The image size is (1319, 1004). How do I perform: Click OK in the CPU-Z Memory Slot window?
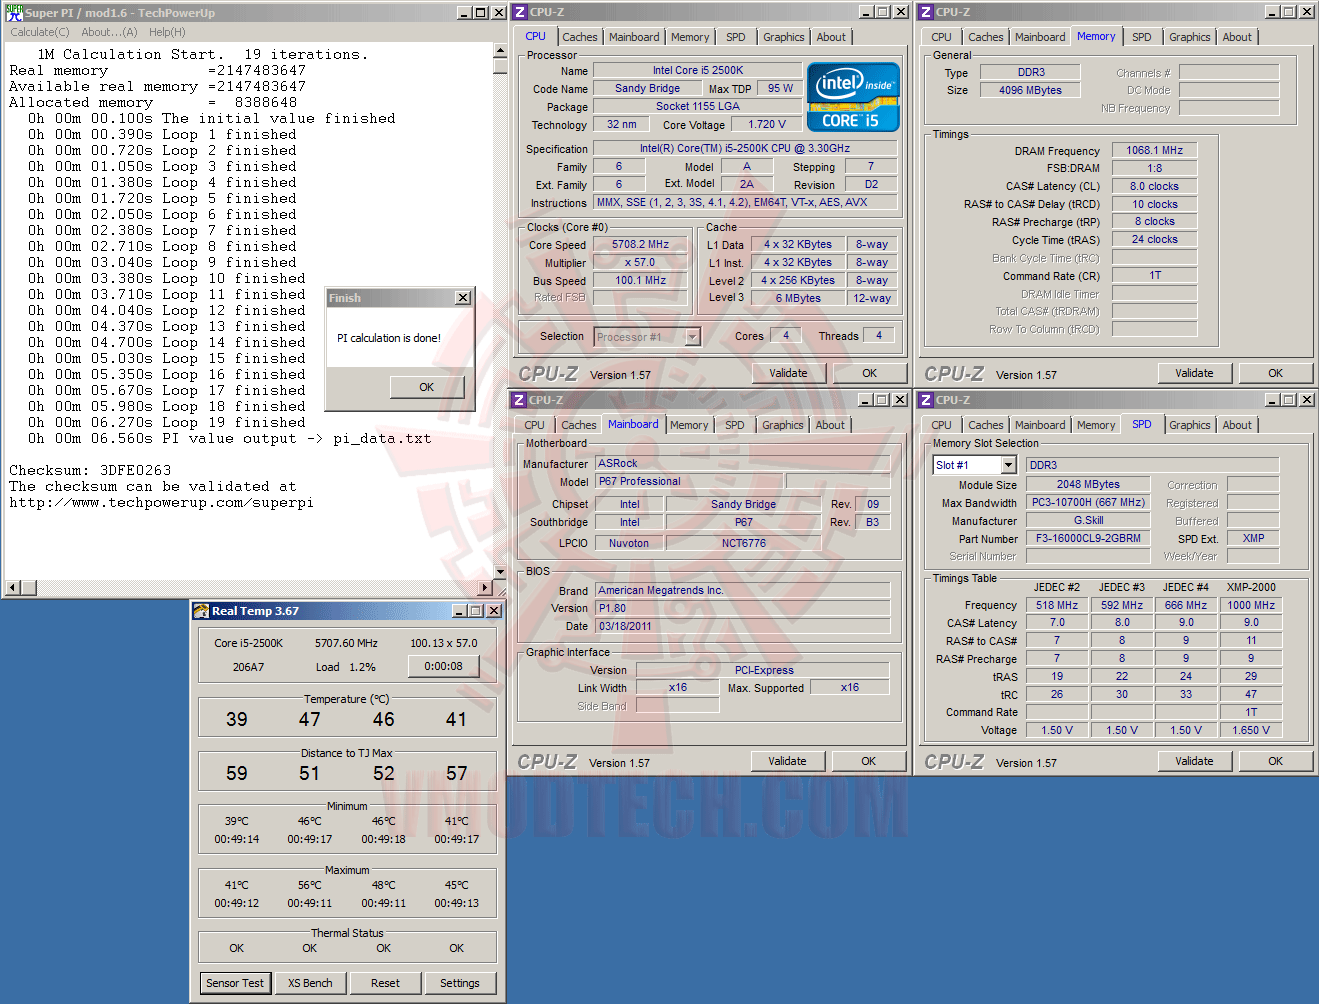point(1276,761)
